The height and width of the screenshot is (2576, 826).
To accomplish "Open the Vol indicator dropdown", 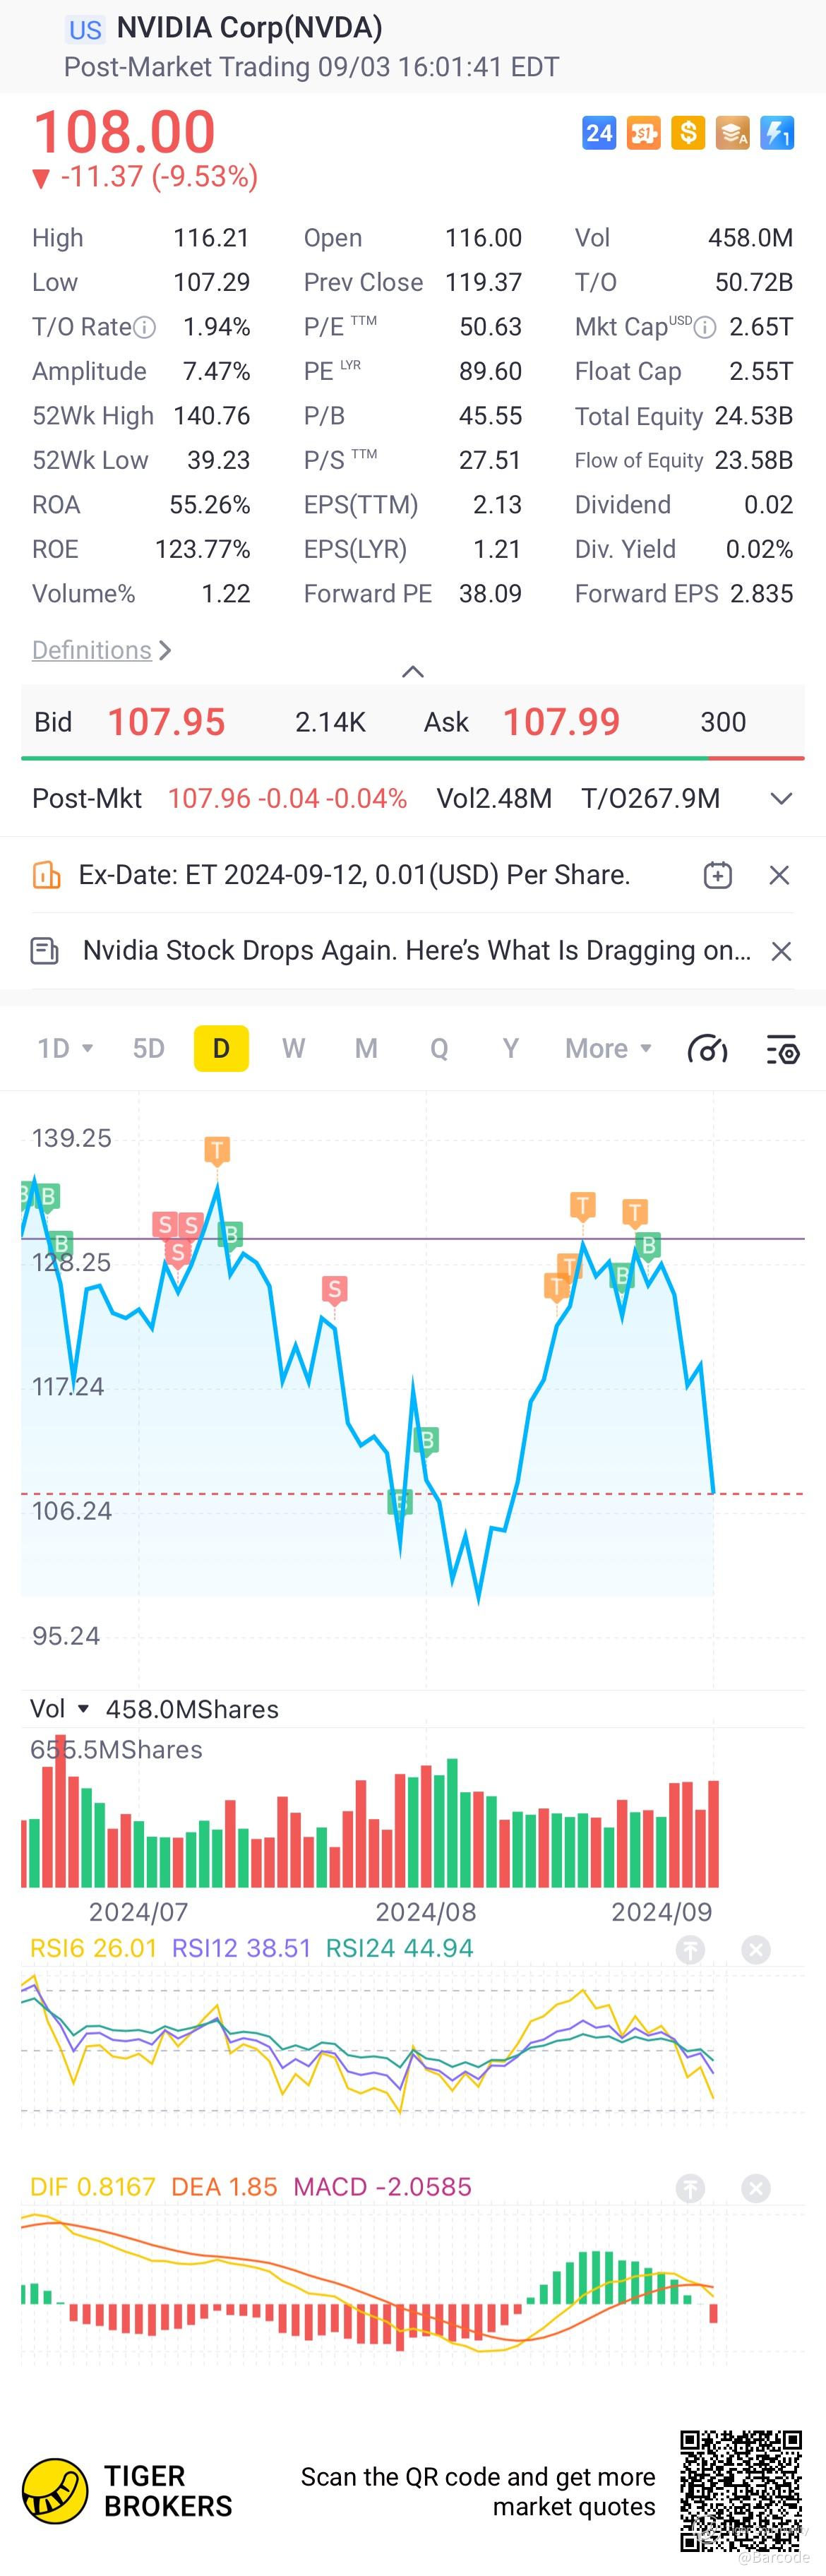I will coord(83,1709).
